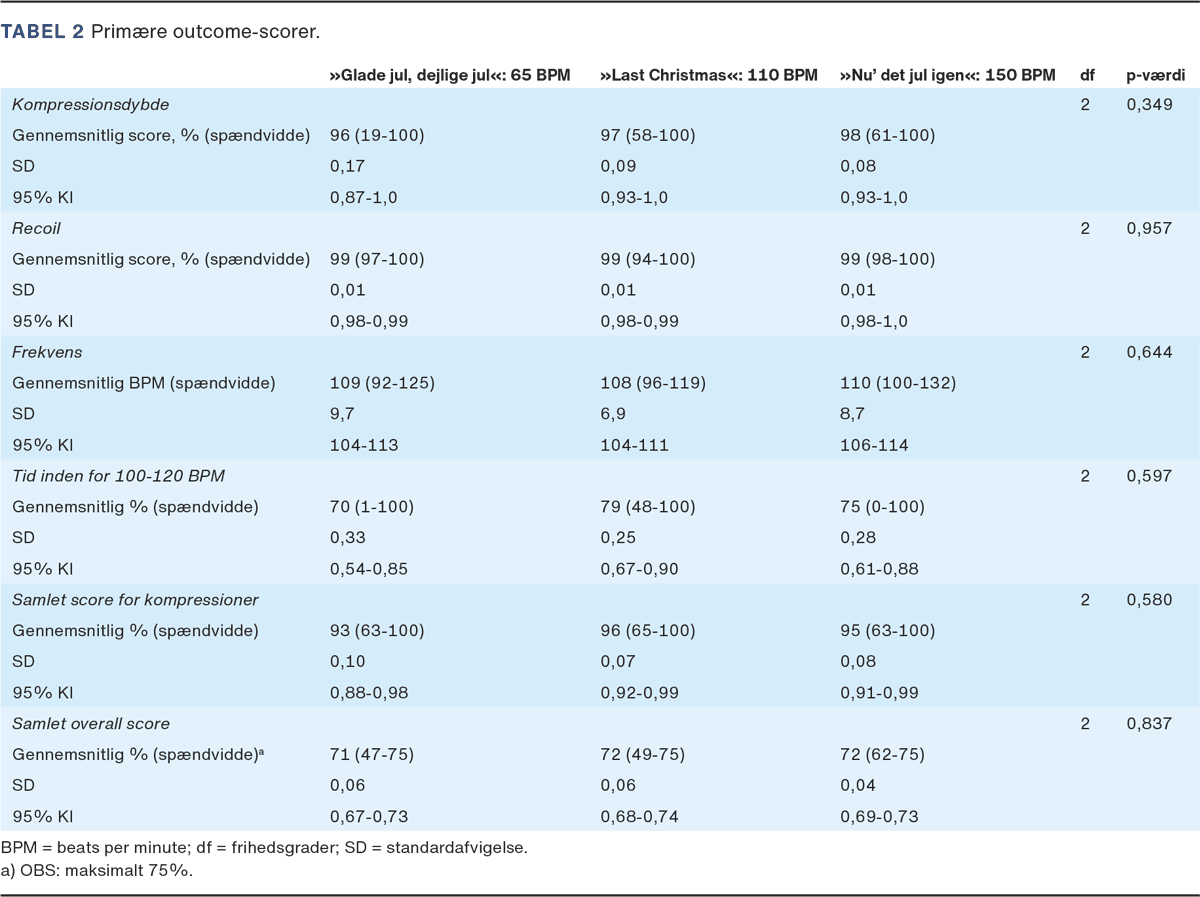Select the 'Recoil' section heading
Image resolution: width=1200 pixels, height=897 pixels.
pos(37,228)
